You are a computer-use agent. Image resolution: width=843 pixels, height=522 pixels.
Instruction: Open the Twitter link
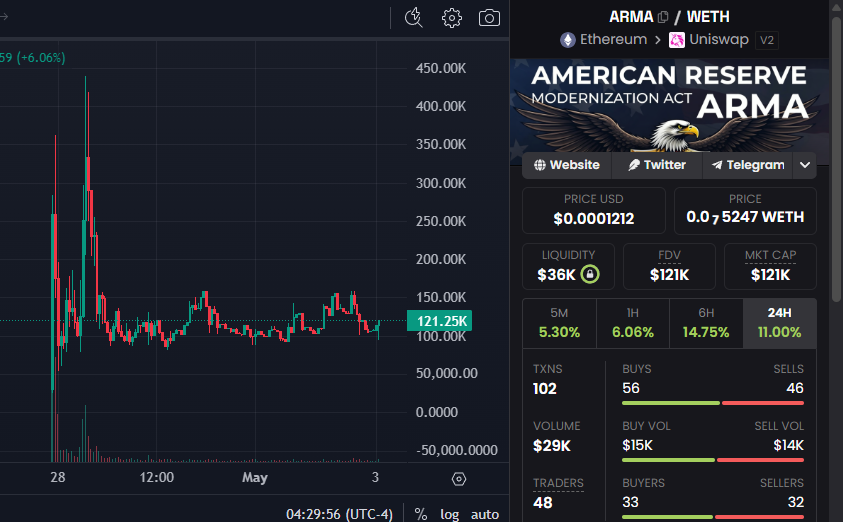[657, 165]
